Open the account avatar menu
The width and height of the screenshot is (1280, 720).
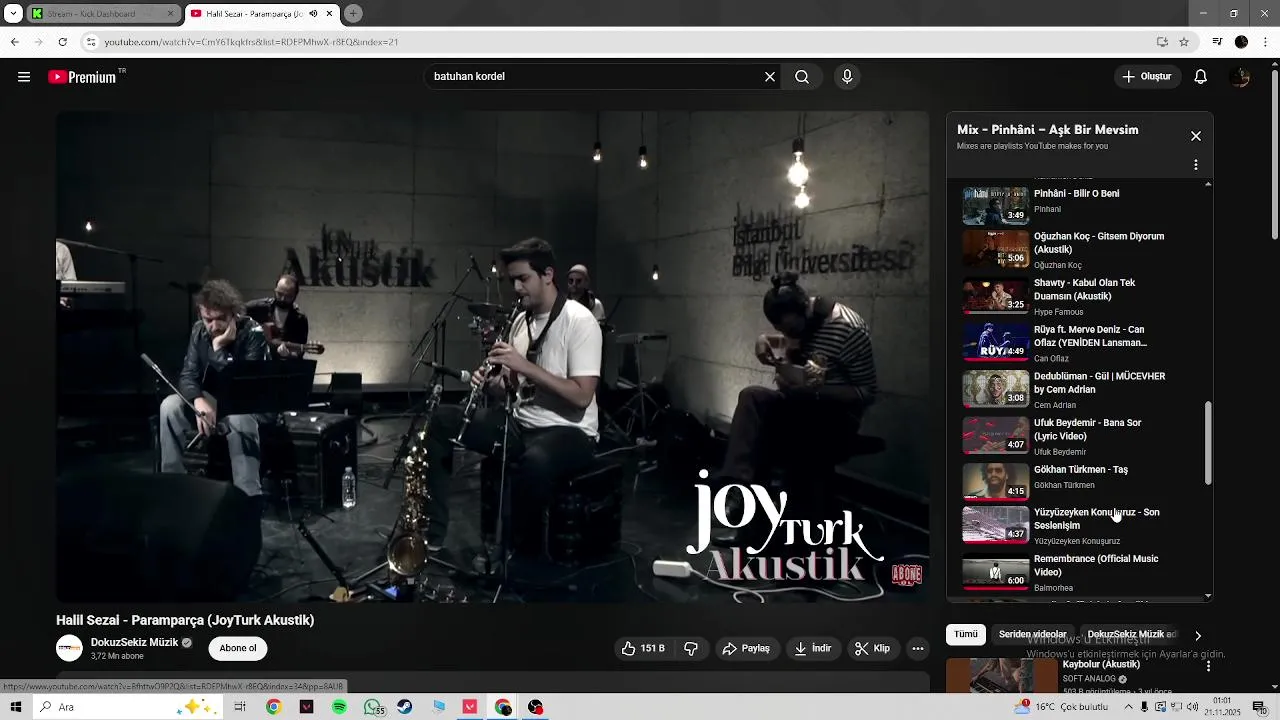coord(1241,77)
